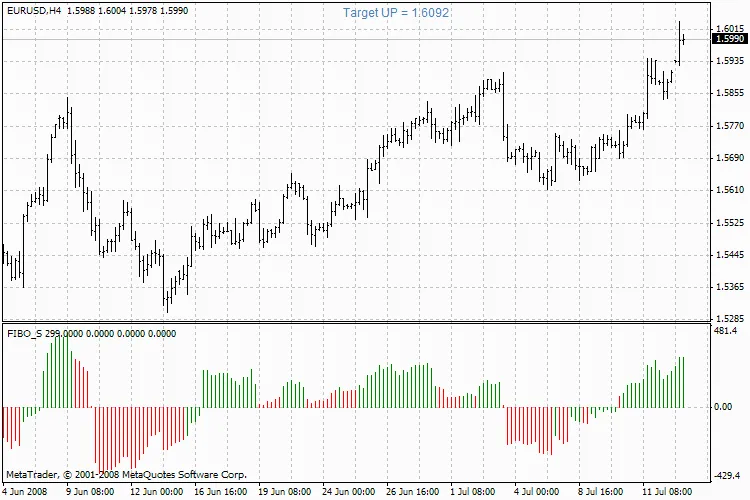Viewport: 750px width, 500px height.
Task: Select the 9 Jun 08:00 time marker
Action: [x=89, y=492]
